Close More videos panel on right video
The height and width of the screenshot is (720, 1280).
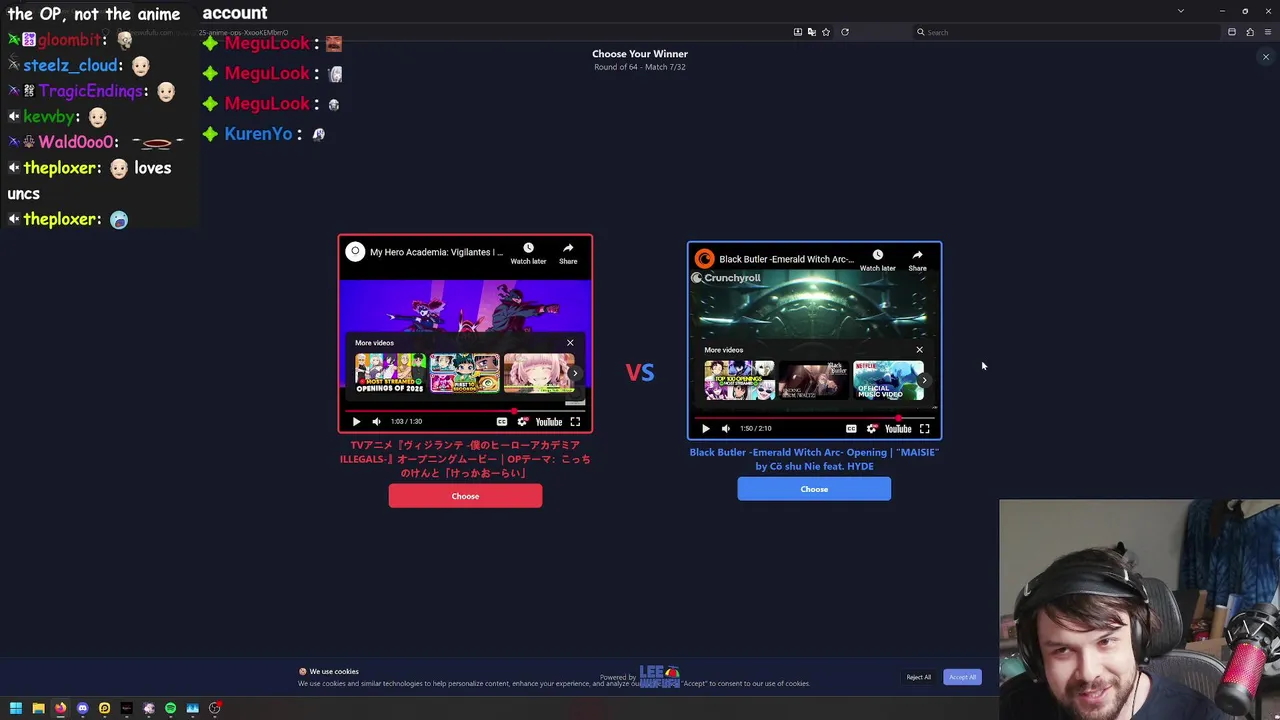tap(919, 350)
